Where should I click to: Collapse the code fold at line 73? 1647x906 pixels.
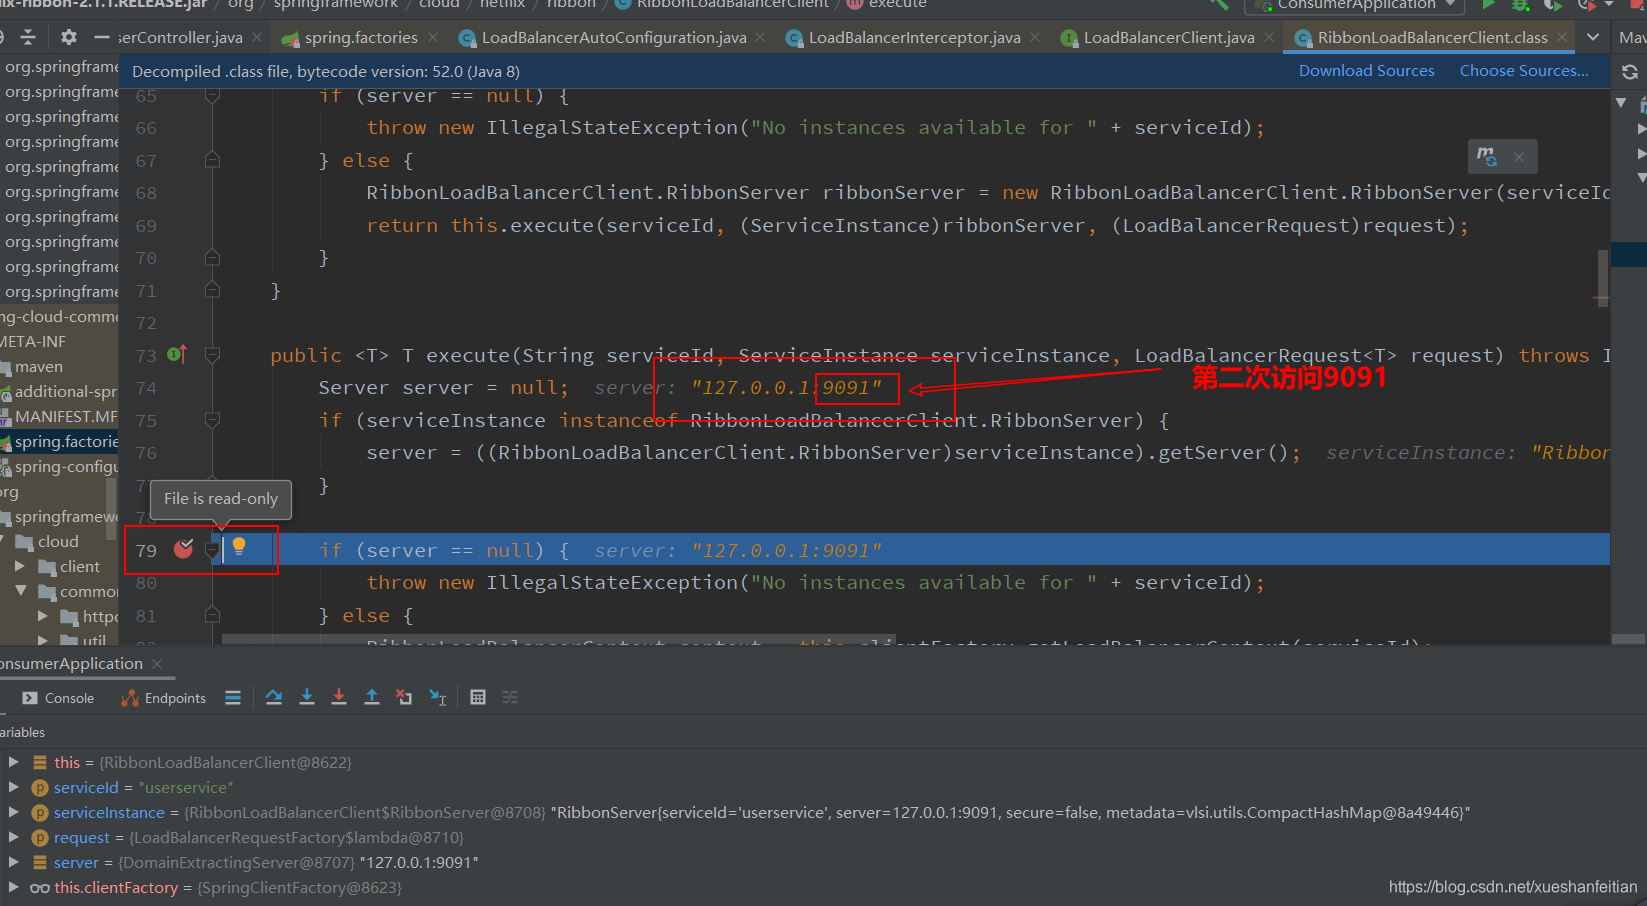212,355
